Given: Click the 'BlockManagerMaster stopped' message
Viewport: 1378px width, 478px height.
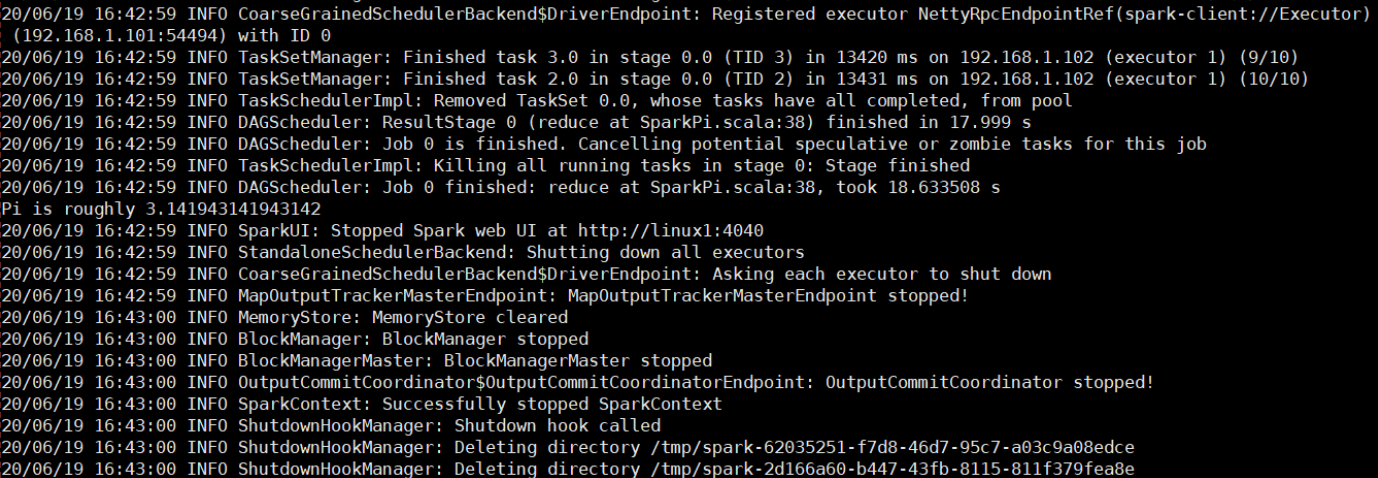Looking at the screenshot, I should [578, 360].
